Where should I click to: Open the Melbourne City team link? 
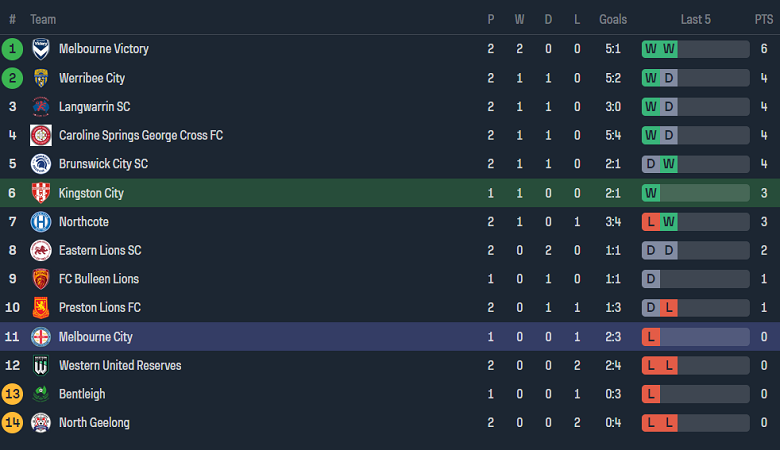point(95,337)
